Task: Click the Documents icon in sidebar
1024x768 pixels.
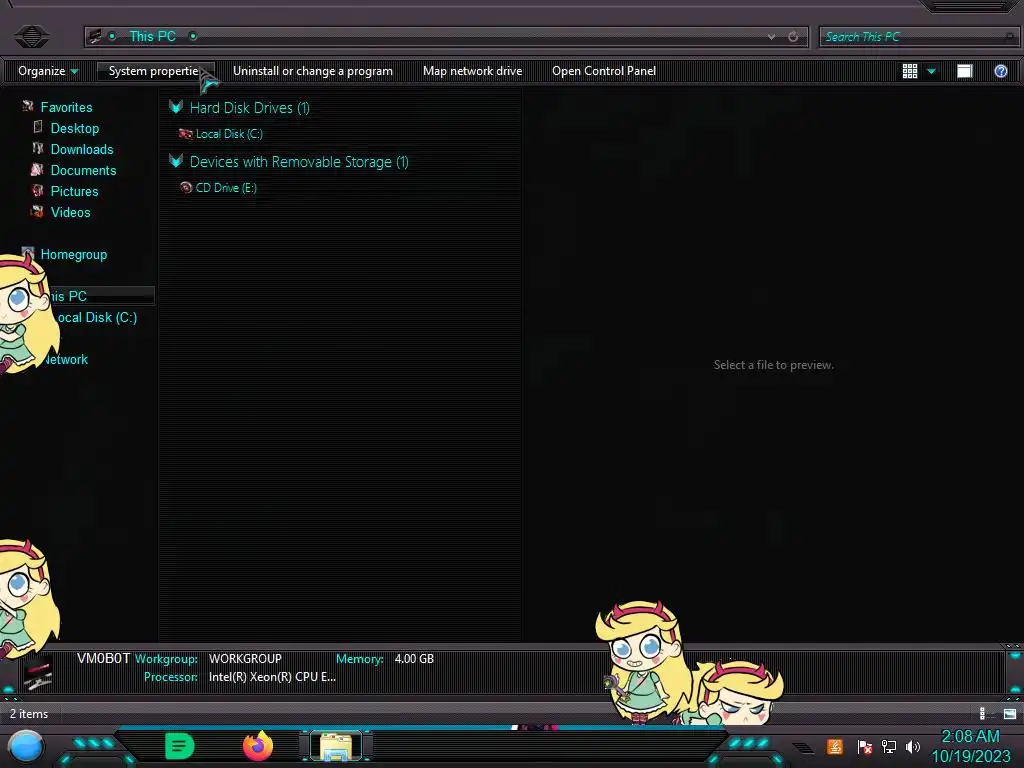Action: [37, 169]
